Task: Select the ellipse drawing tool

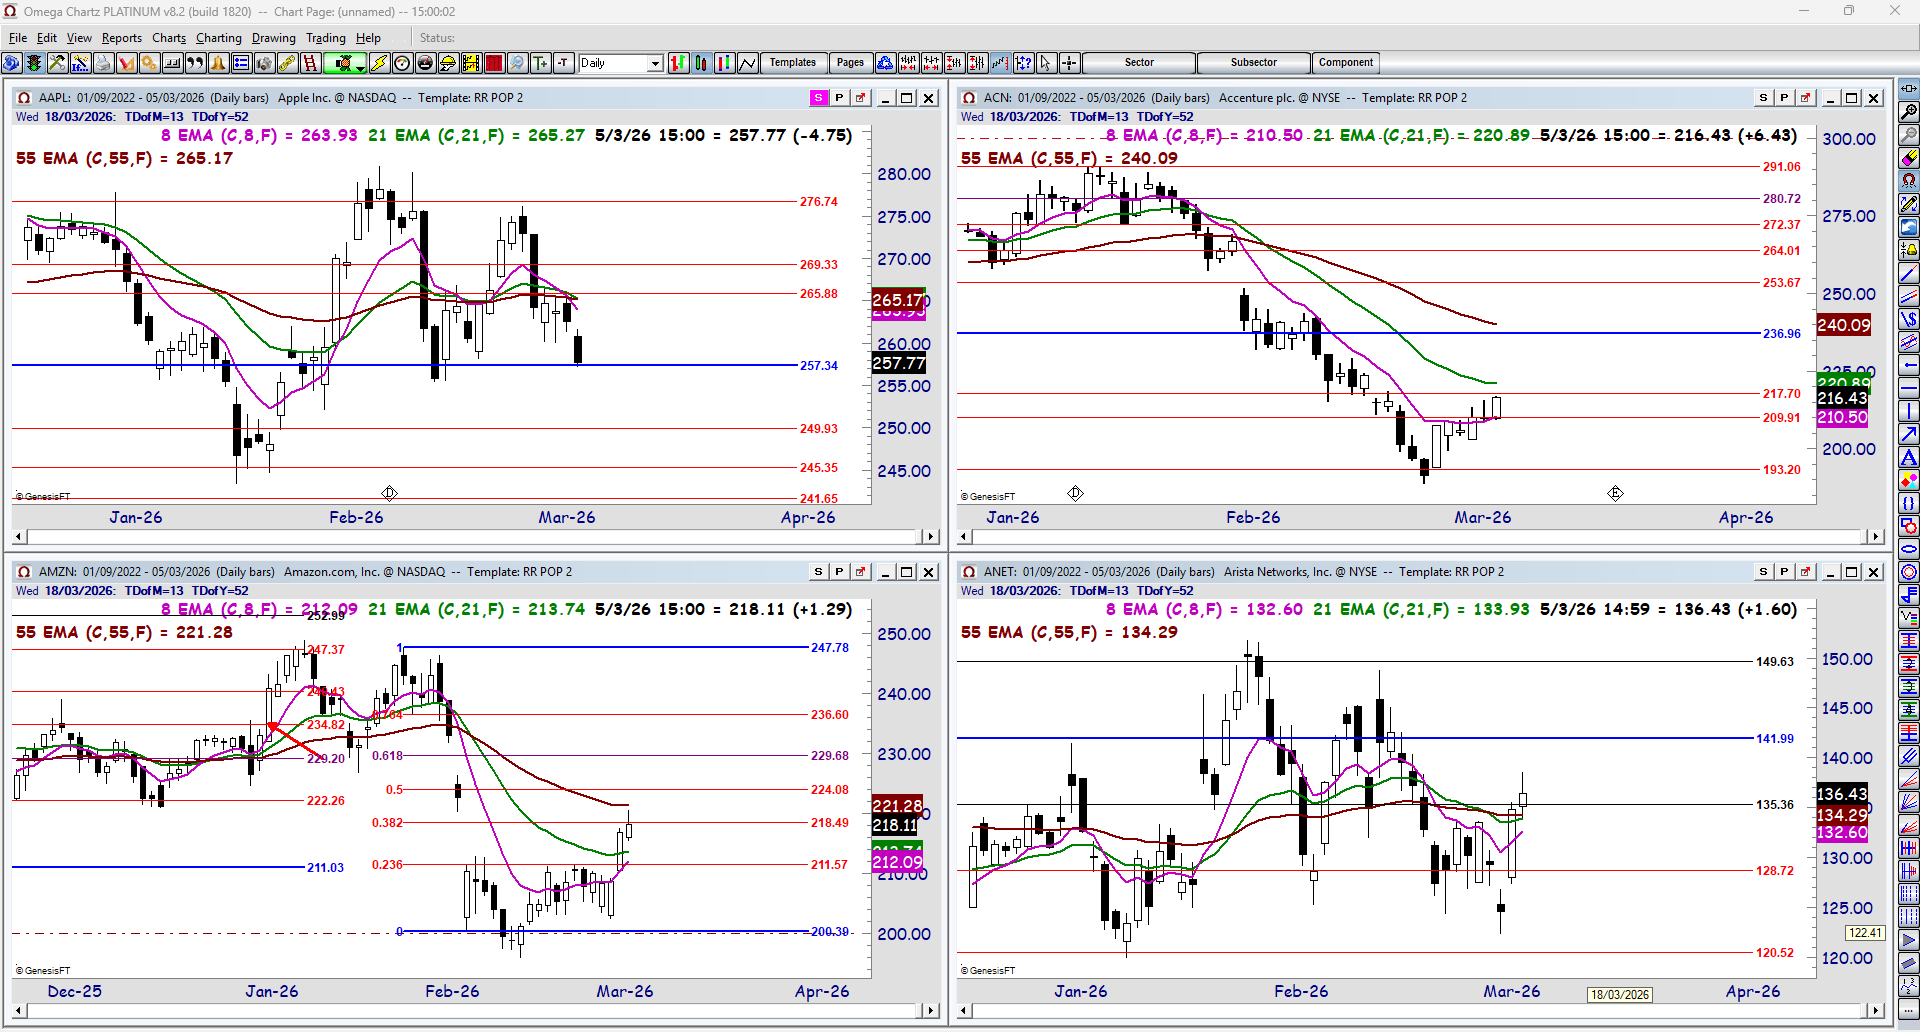Action: [x=1909, y=549]
